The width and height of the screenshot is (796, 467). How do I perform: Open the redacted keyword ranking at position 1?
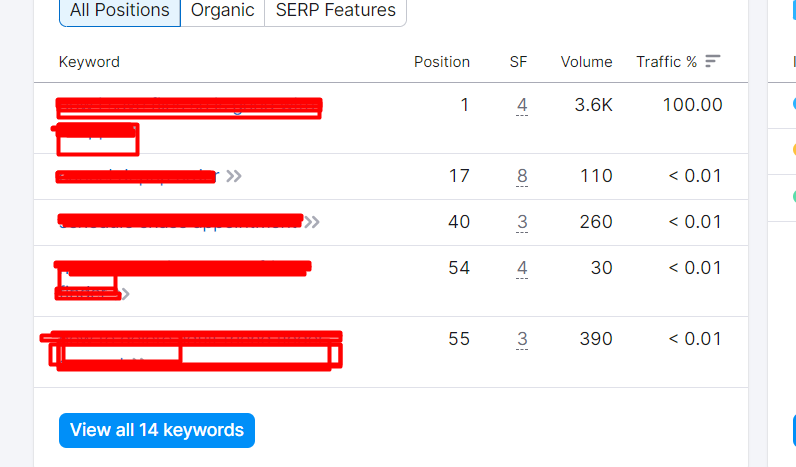point(189,126)
